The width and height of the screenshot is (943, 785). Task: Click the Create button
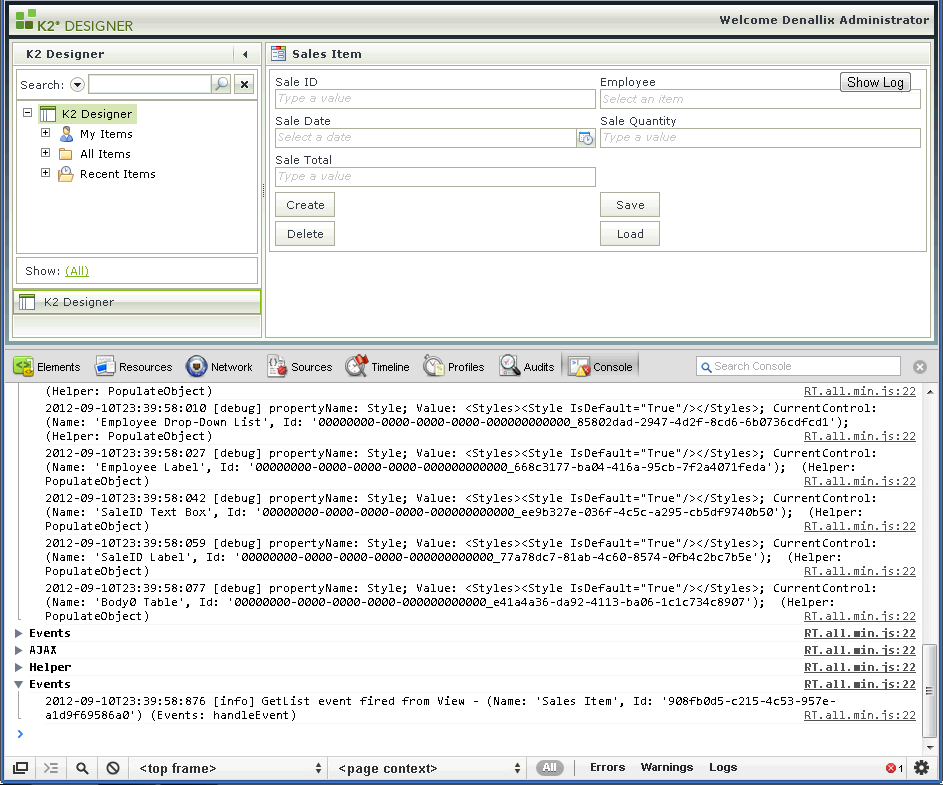click(x=305, y=205)
